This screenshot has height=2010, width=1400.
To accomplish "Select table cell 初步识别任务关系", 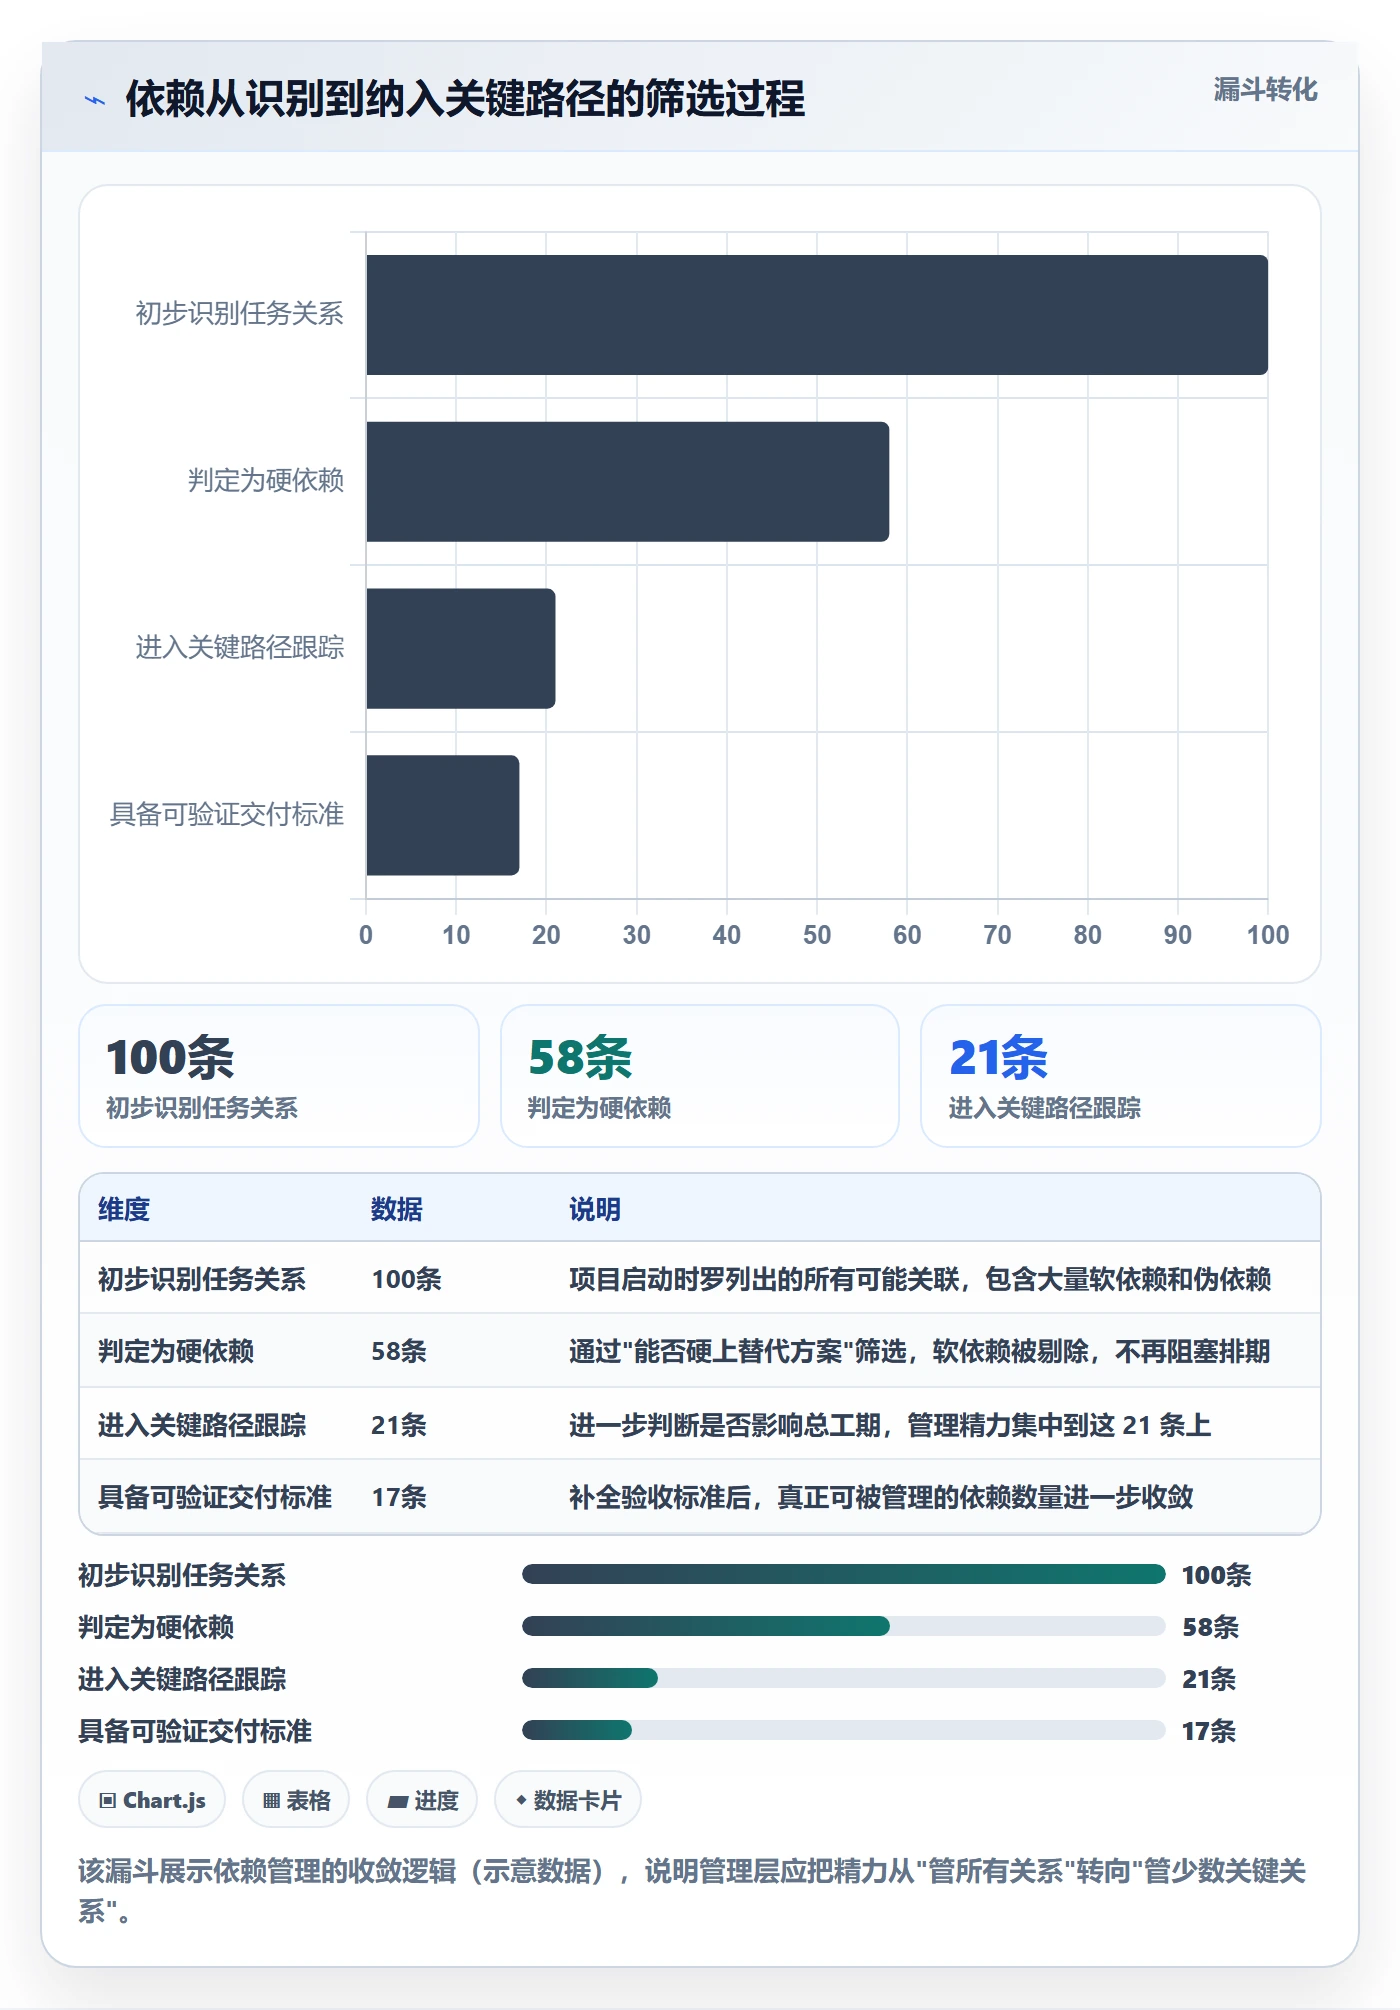I will [x=202, y=1279].
